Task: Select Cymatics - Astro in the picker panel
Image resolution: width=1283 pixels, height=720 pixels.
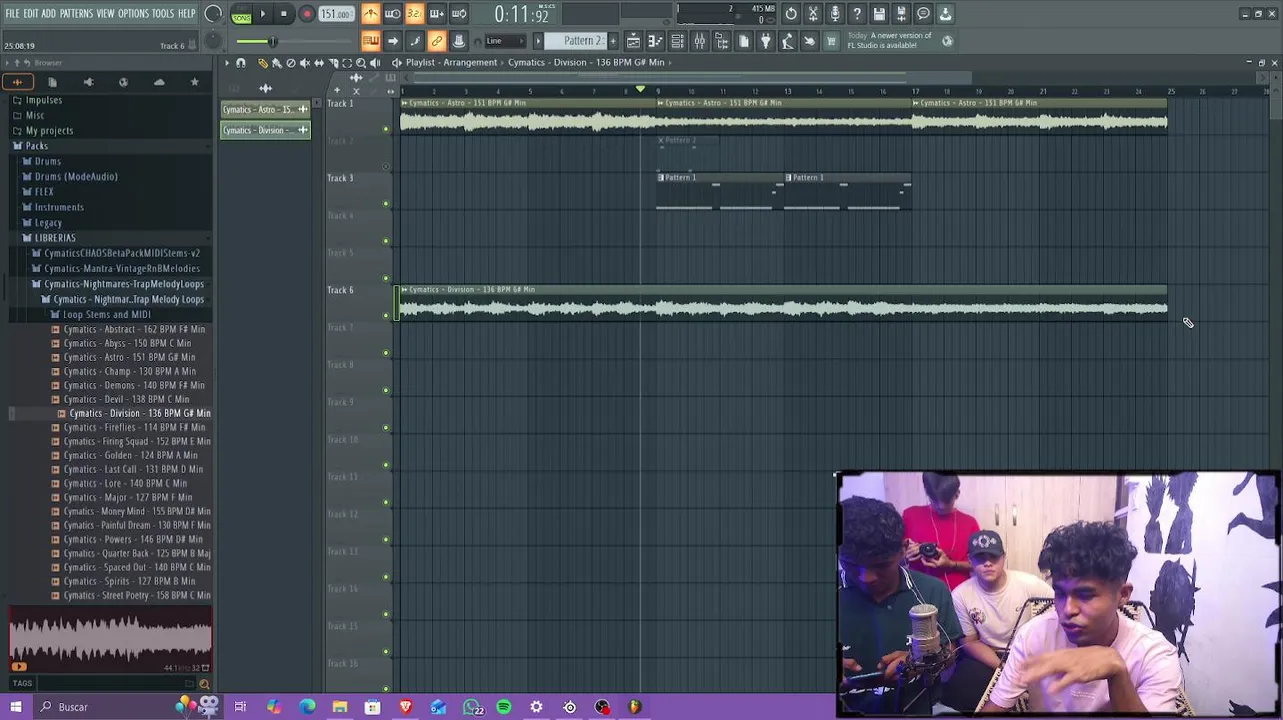Action: [x=265, y=109]
